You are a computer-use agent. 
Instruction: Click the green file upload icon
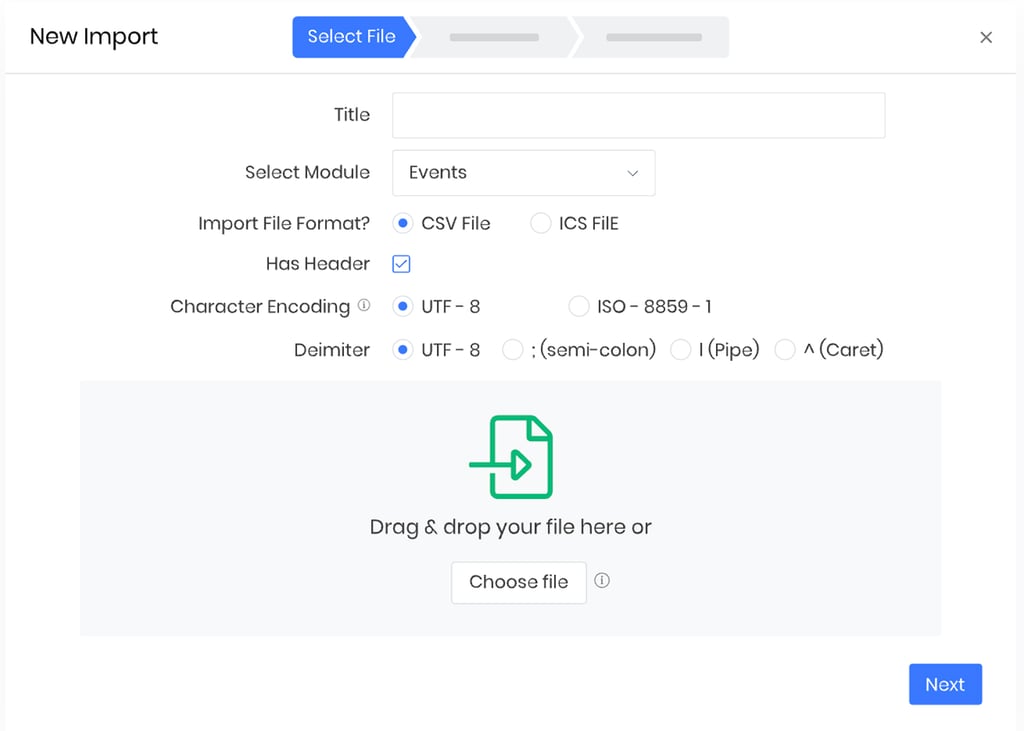click(x=511, y=456)
